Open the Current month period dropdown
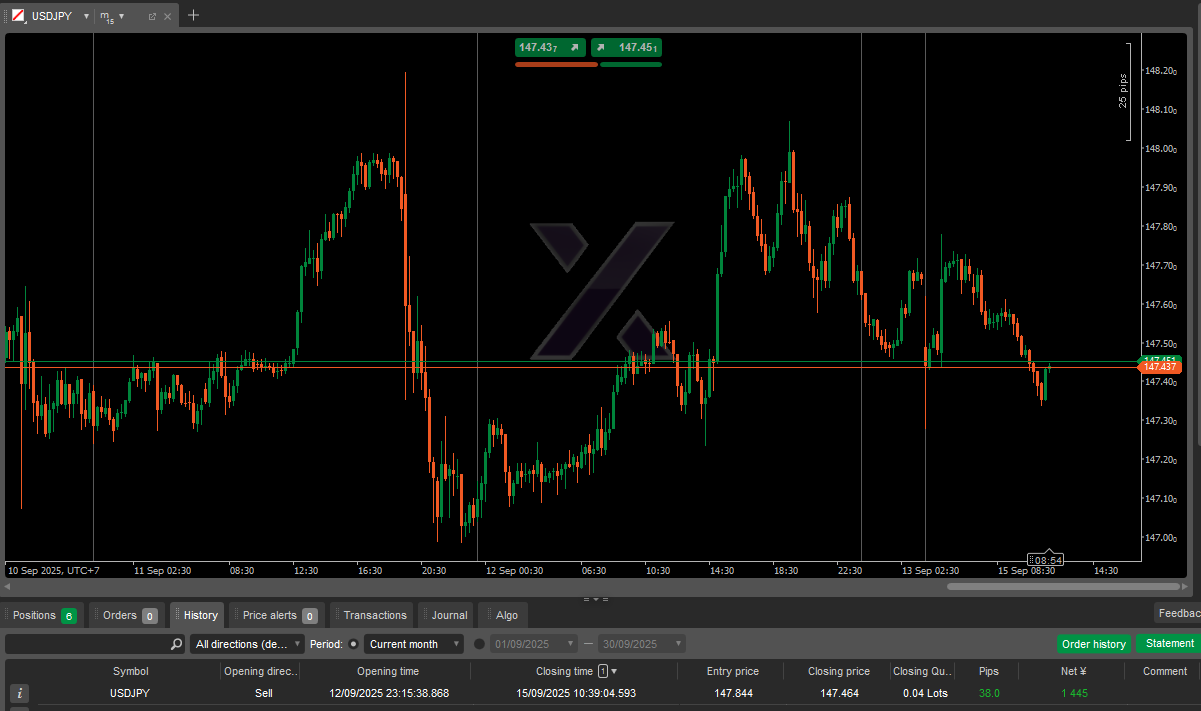This screenshot has width=1201, height=711. [414, 644]
